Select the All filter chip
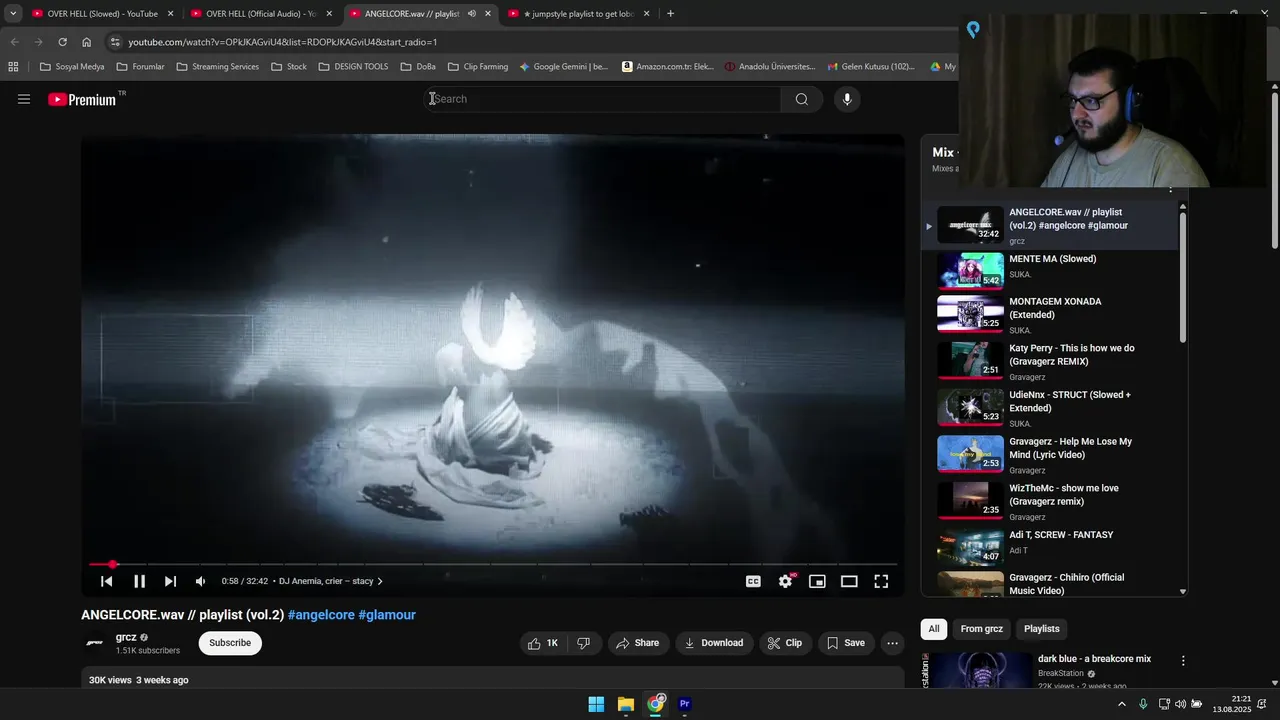 tap(933, 629)
